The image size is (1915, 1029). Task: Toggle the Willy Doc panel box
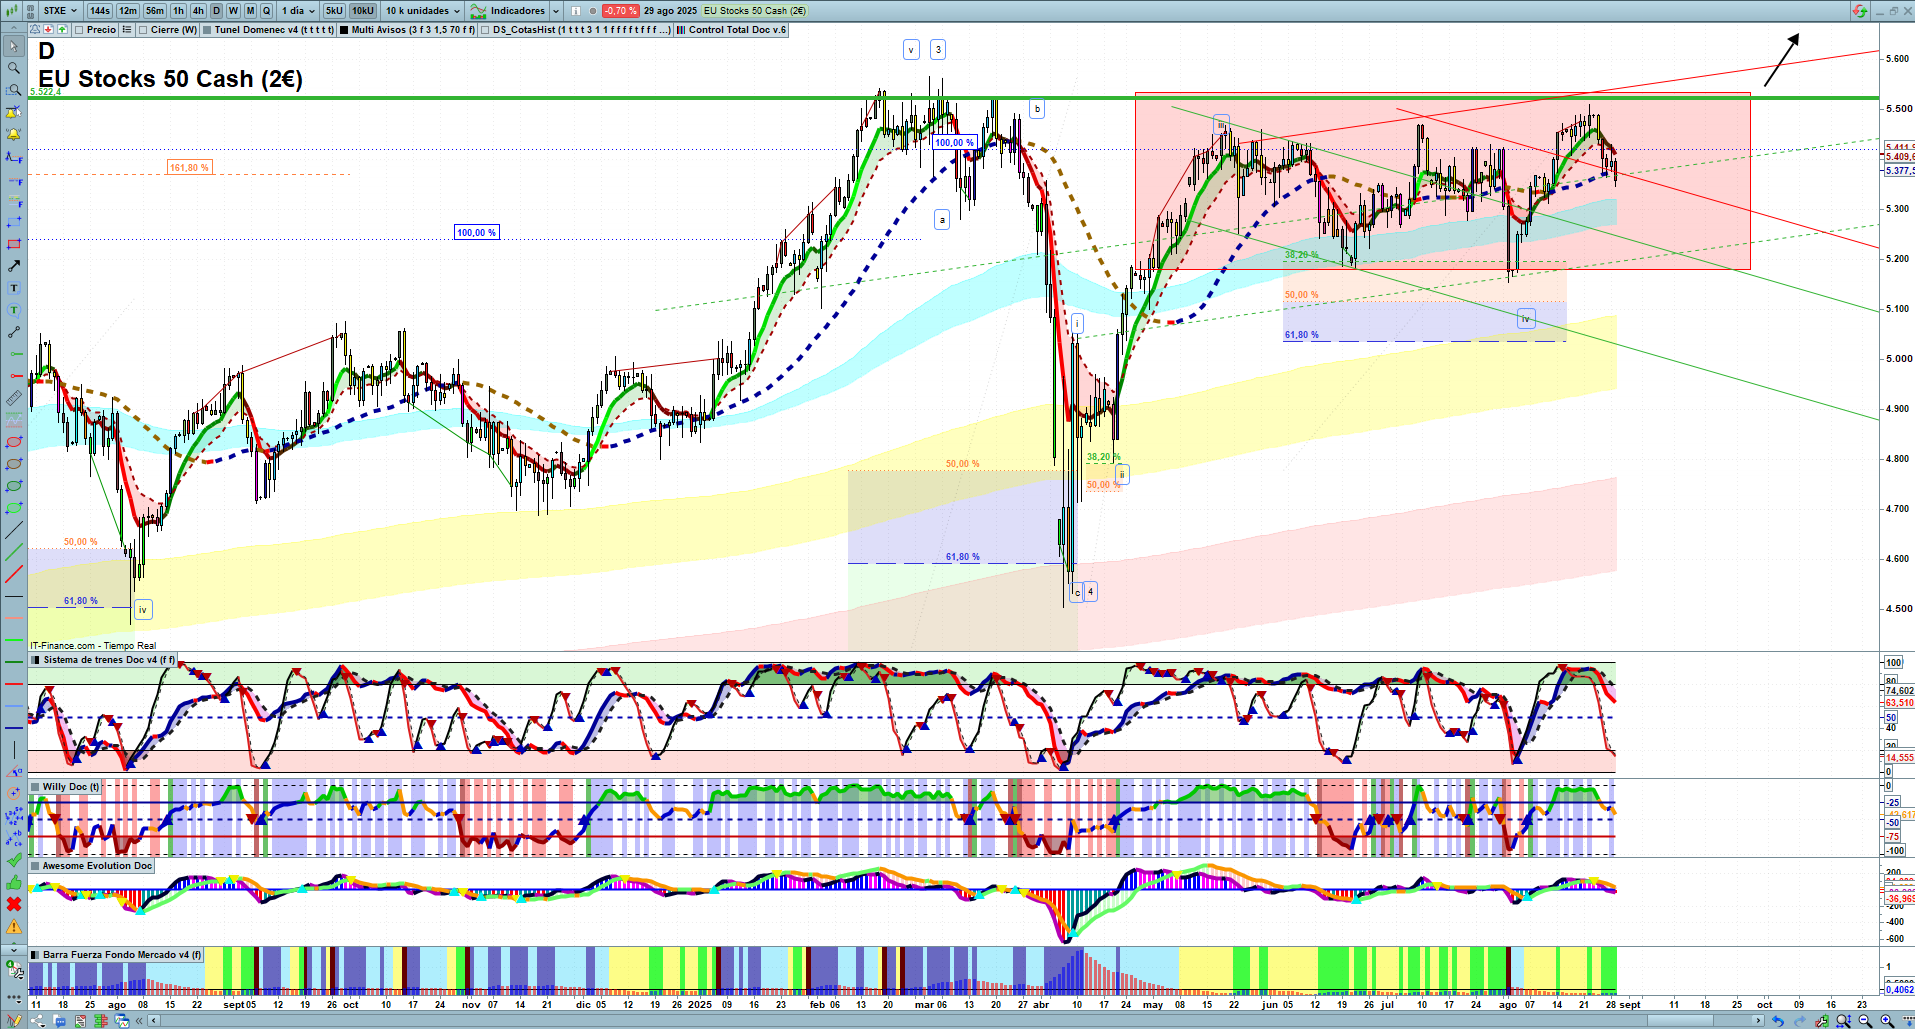[x=36, y=787]
